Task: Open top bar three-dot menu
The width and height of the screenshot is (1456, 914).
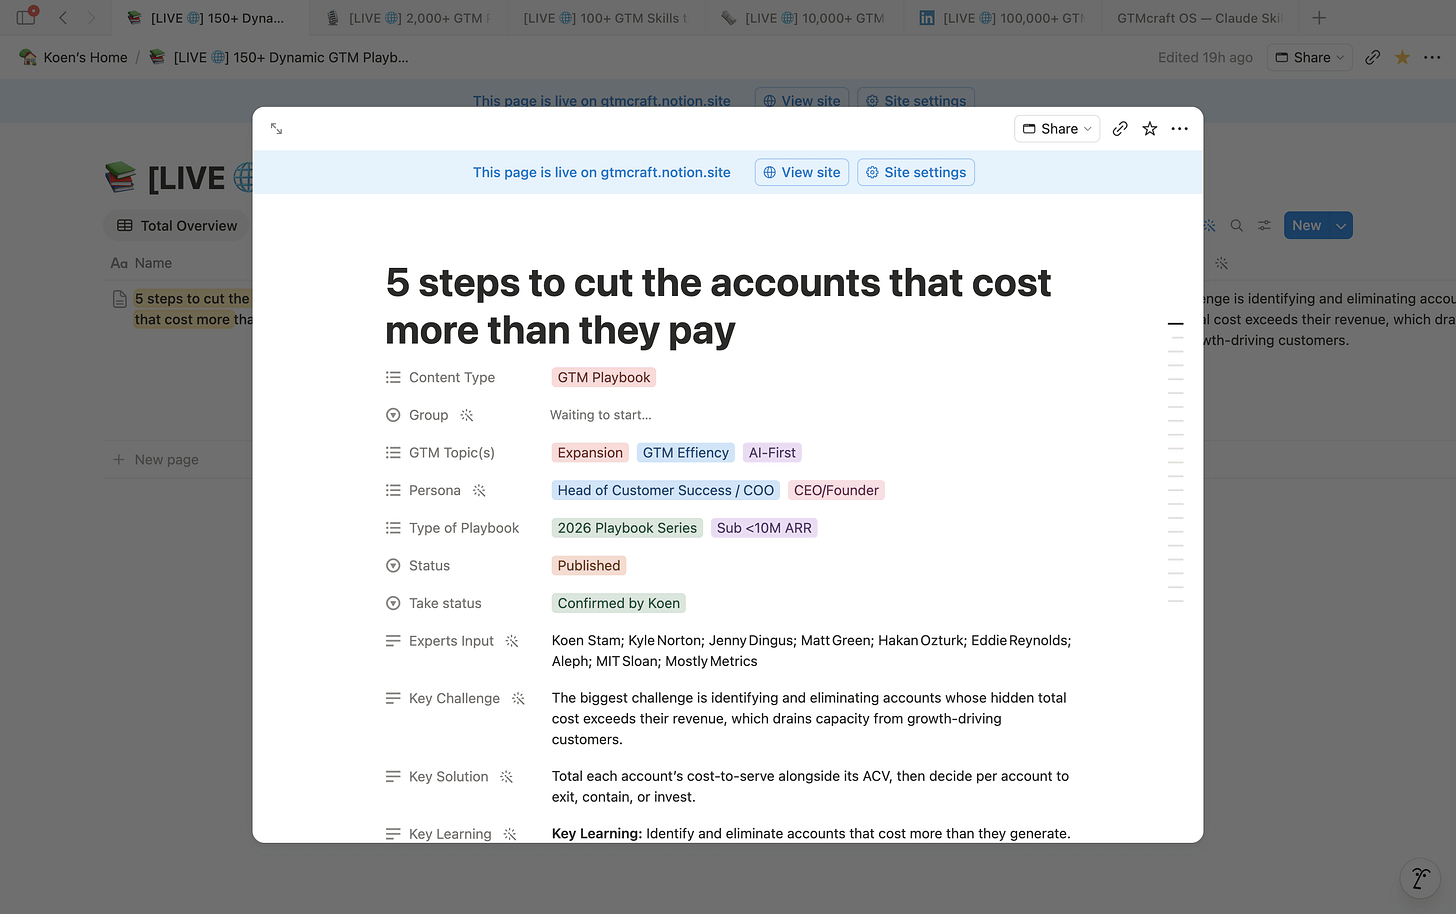Action: coord(1432,57)
